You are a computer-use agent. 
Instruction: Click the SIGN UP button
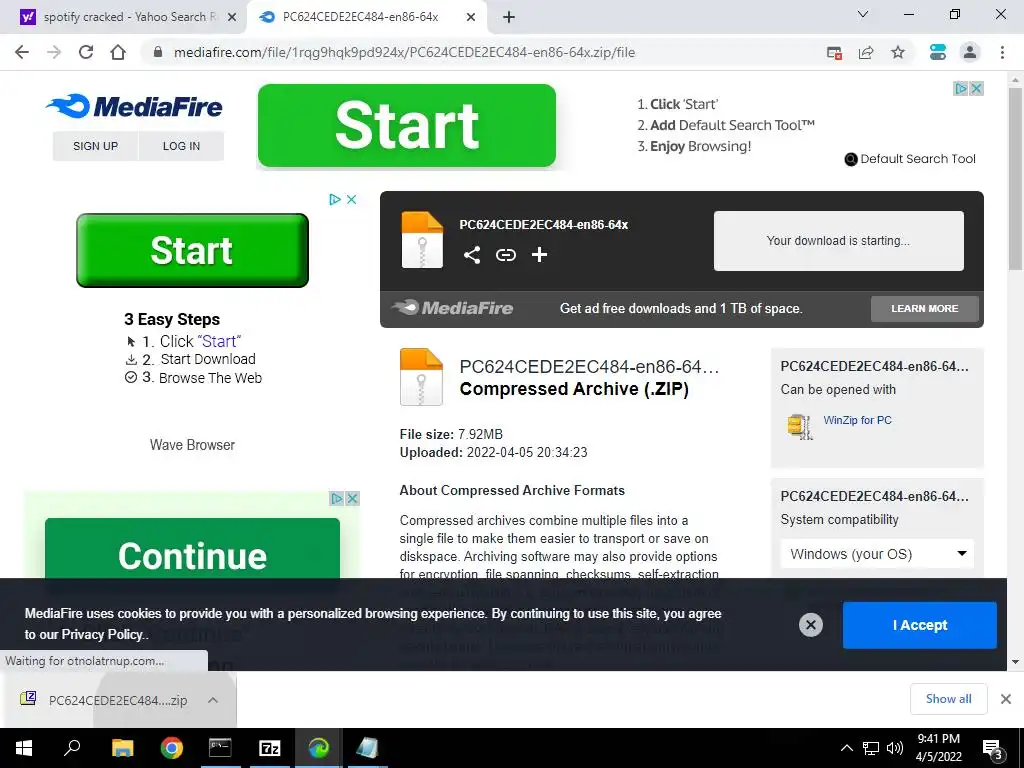click(95, 146)
